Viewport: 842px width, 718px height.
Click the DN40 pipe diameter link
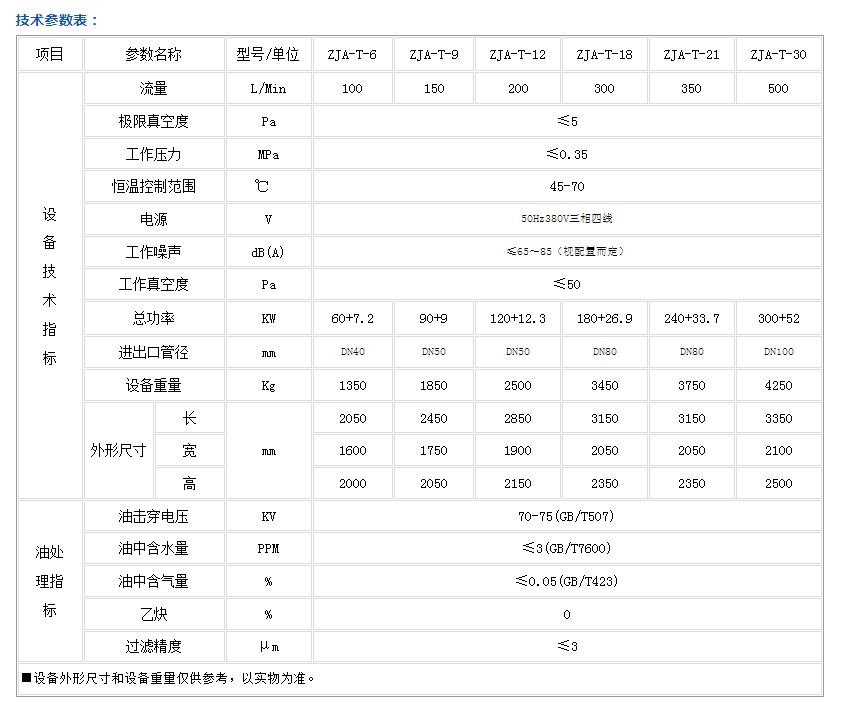352,352
